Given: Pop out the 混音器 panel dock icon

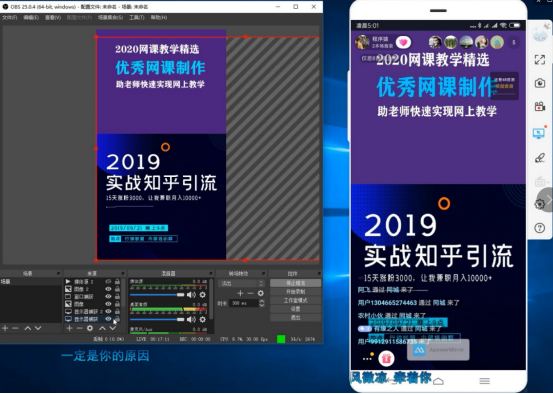Looking at the screenshot, I should [211, 273].
